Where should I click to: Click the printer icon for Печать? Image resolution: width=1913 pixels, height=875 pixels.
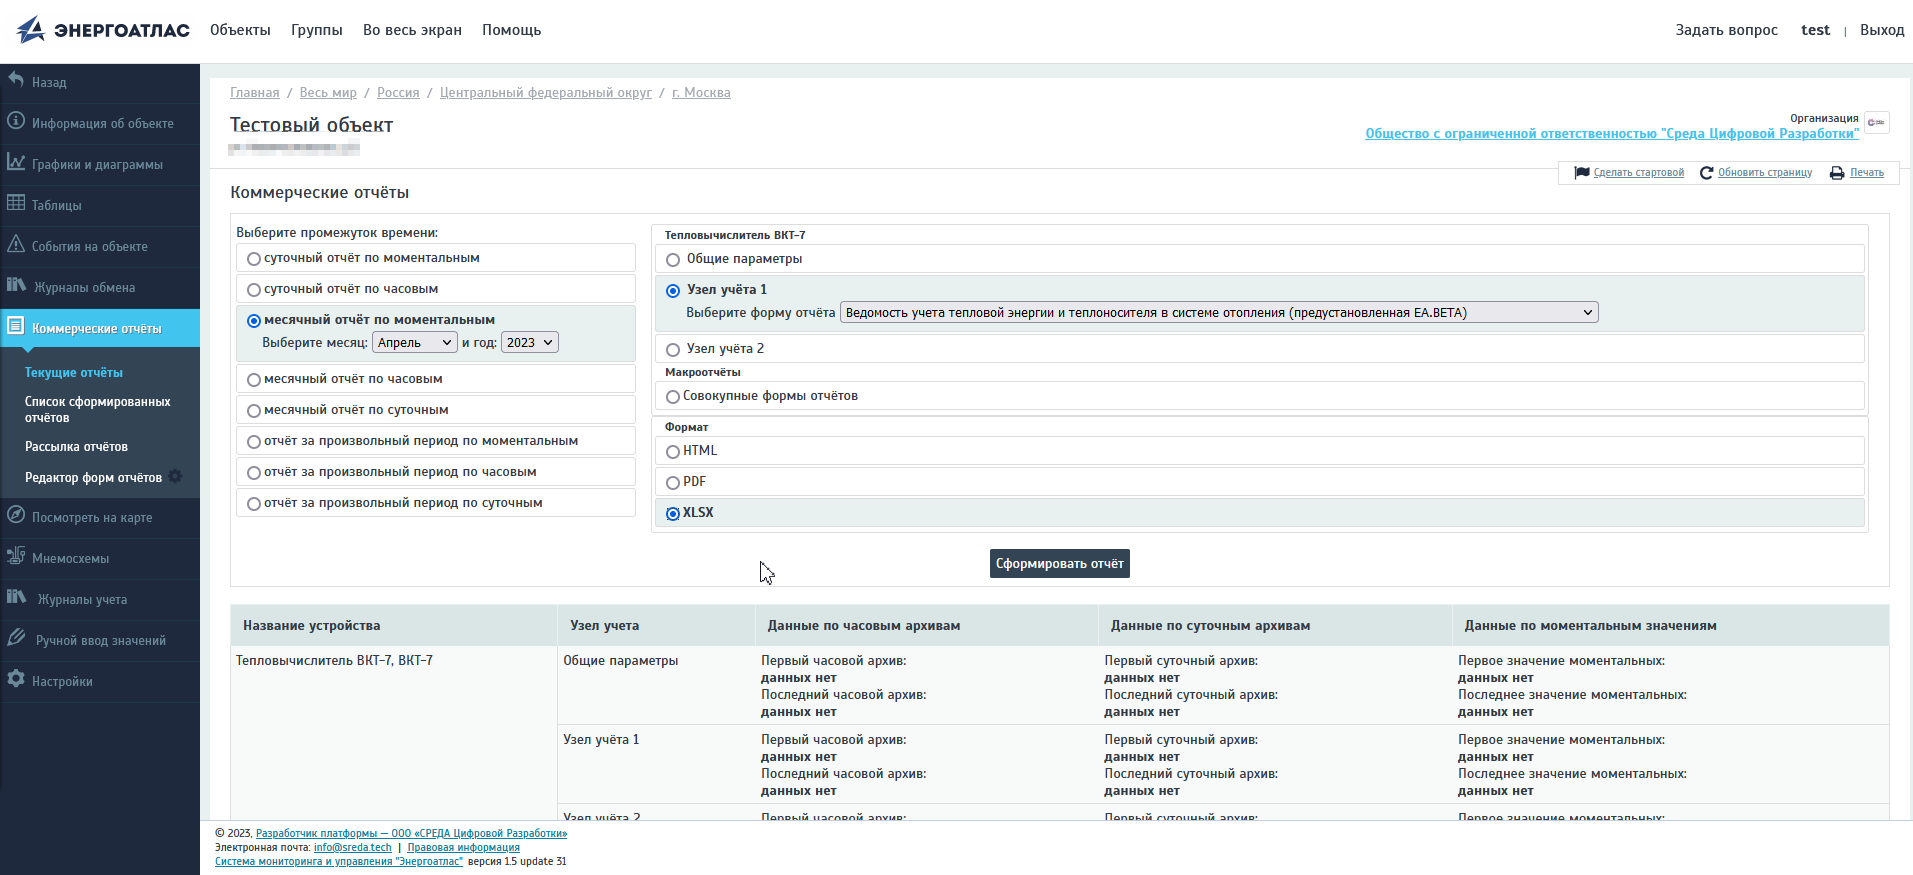click(1837, 173)
